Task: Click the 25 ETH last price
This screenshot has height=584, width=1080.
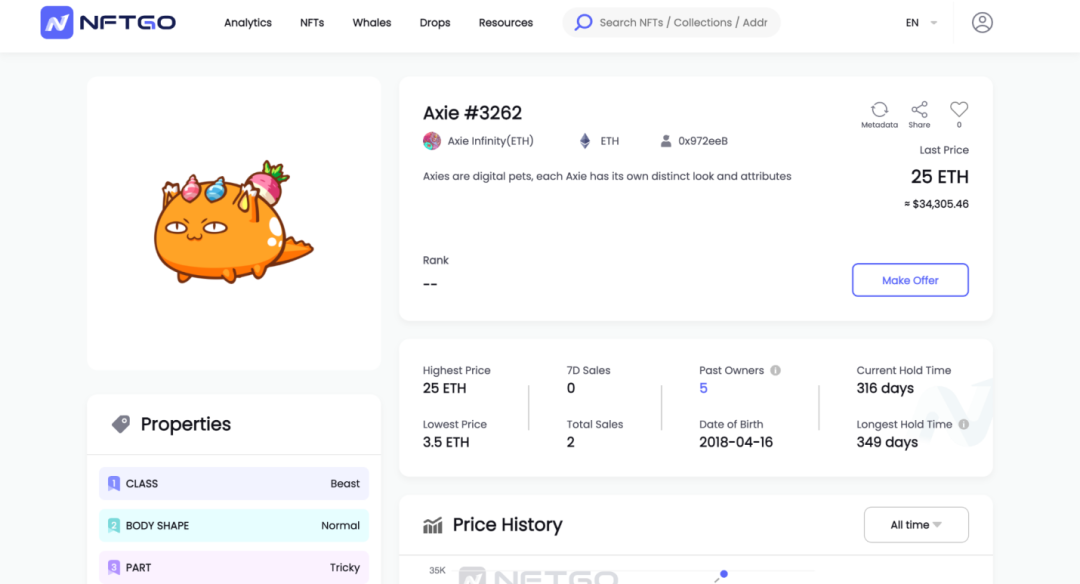Action: coord(939,177)
